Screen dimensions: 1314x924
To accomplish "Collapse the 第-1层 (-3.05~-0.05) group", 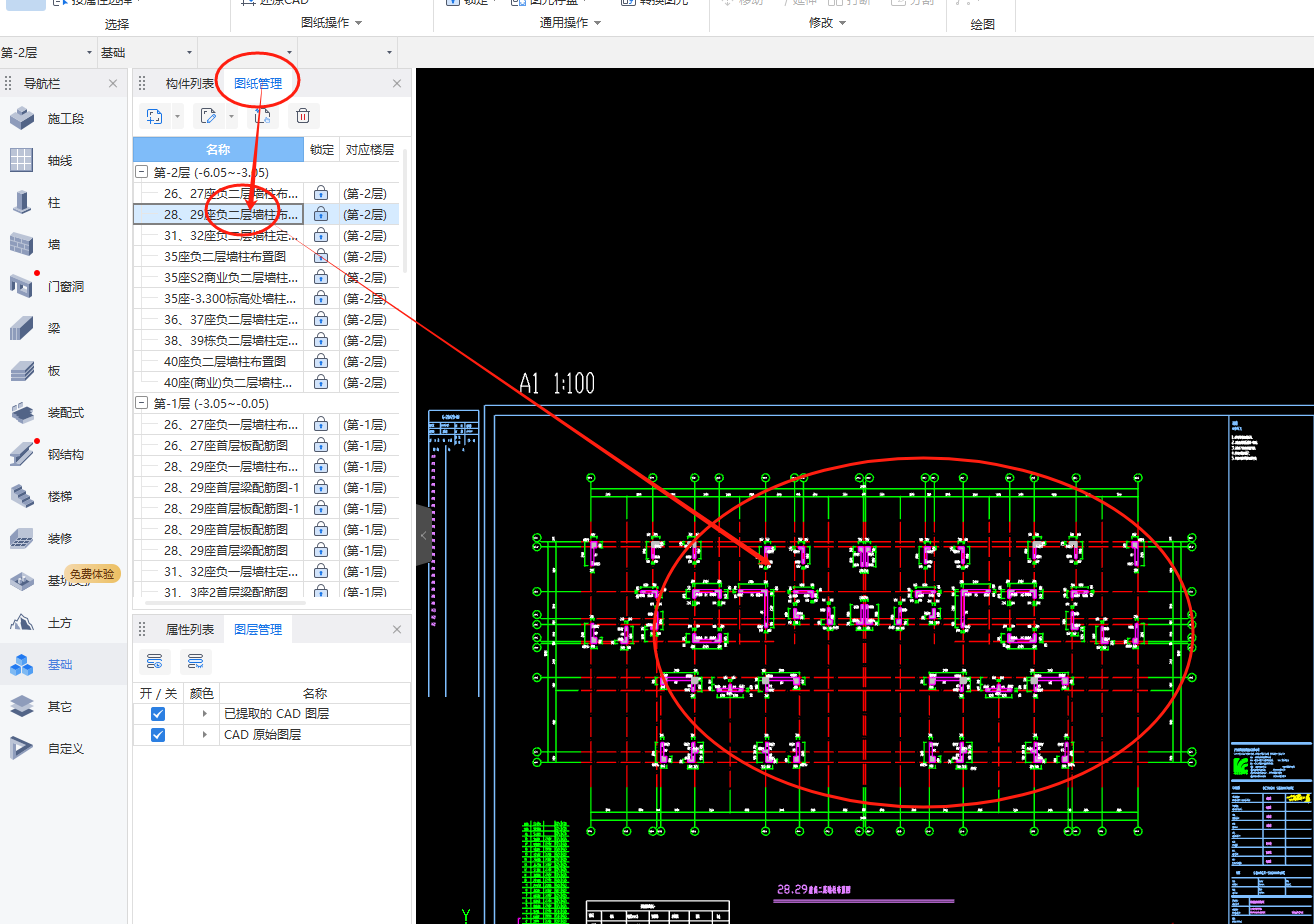I will coord(142,403).
